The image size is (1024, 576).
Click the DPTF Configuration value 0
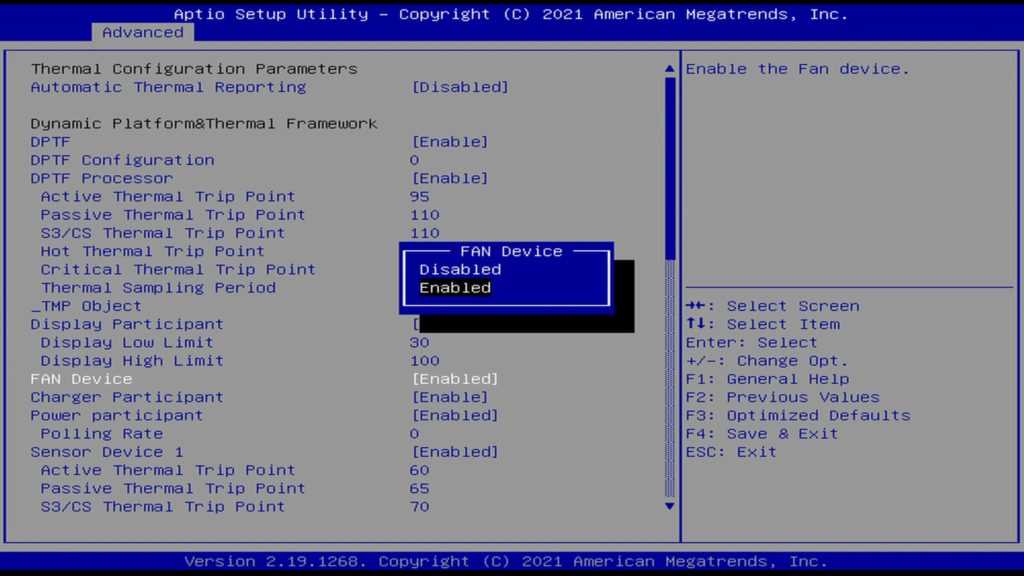pos(414,160)
